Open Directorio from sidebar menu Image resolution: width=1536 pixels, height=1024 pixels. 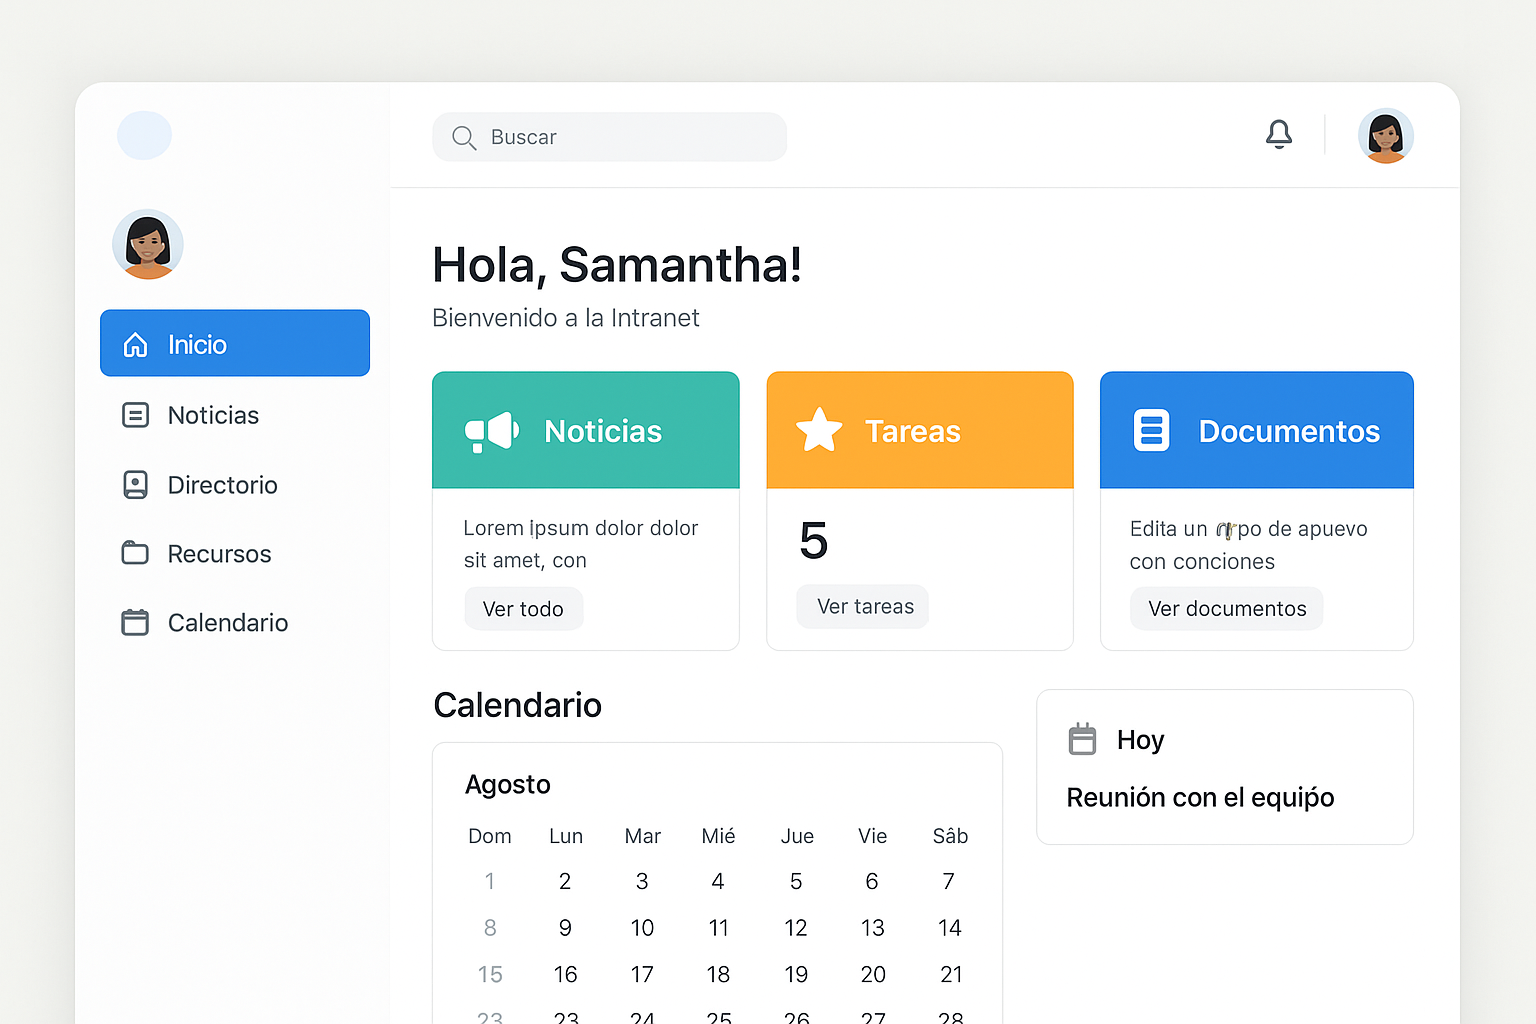(x=222, y=485)
